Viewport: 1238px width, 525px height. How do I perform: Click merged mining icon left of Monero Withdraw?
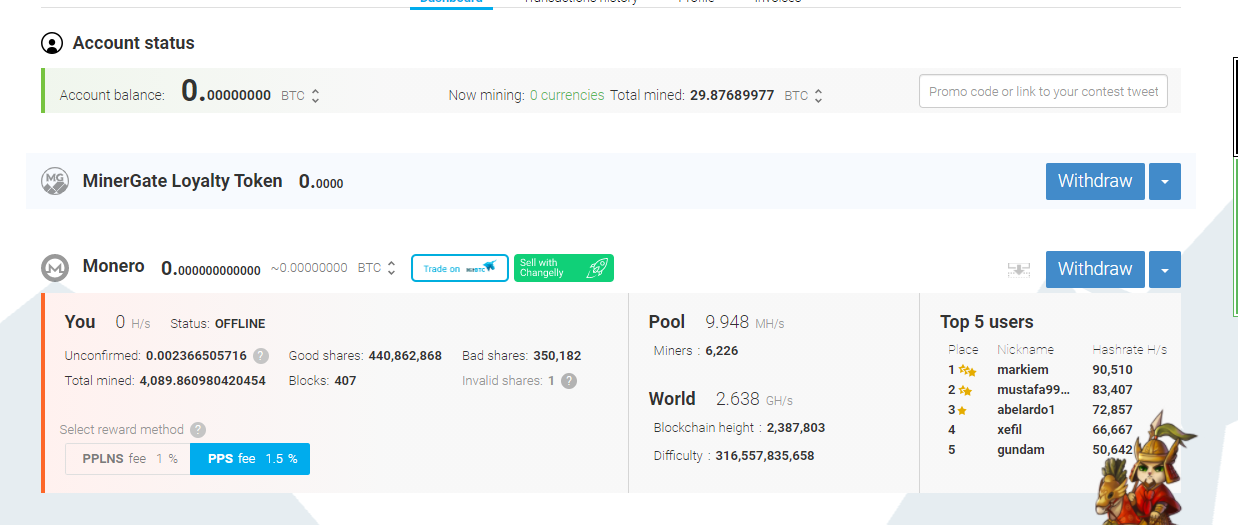coord(1019,270)
